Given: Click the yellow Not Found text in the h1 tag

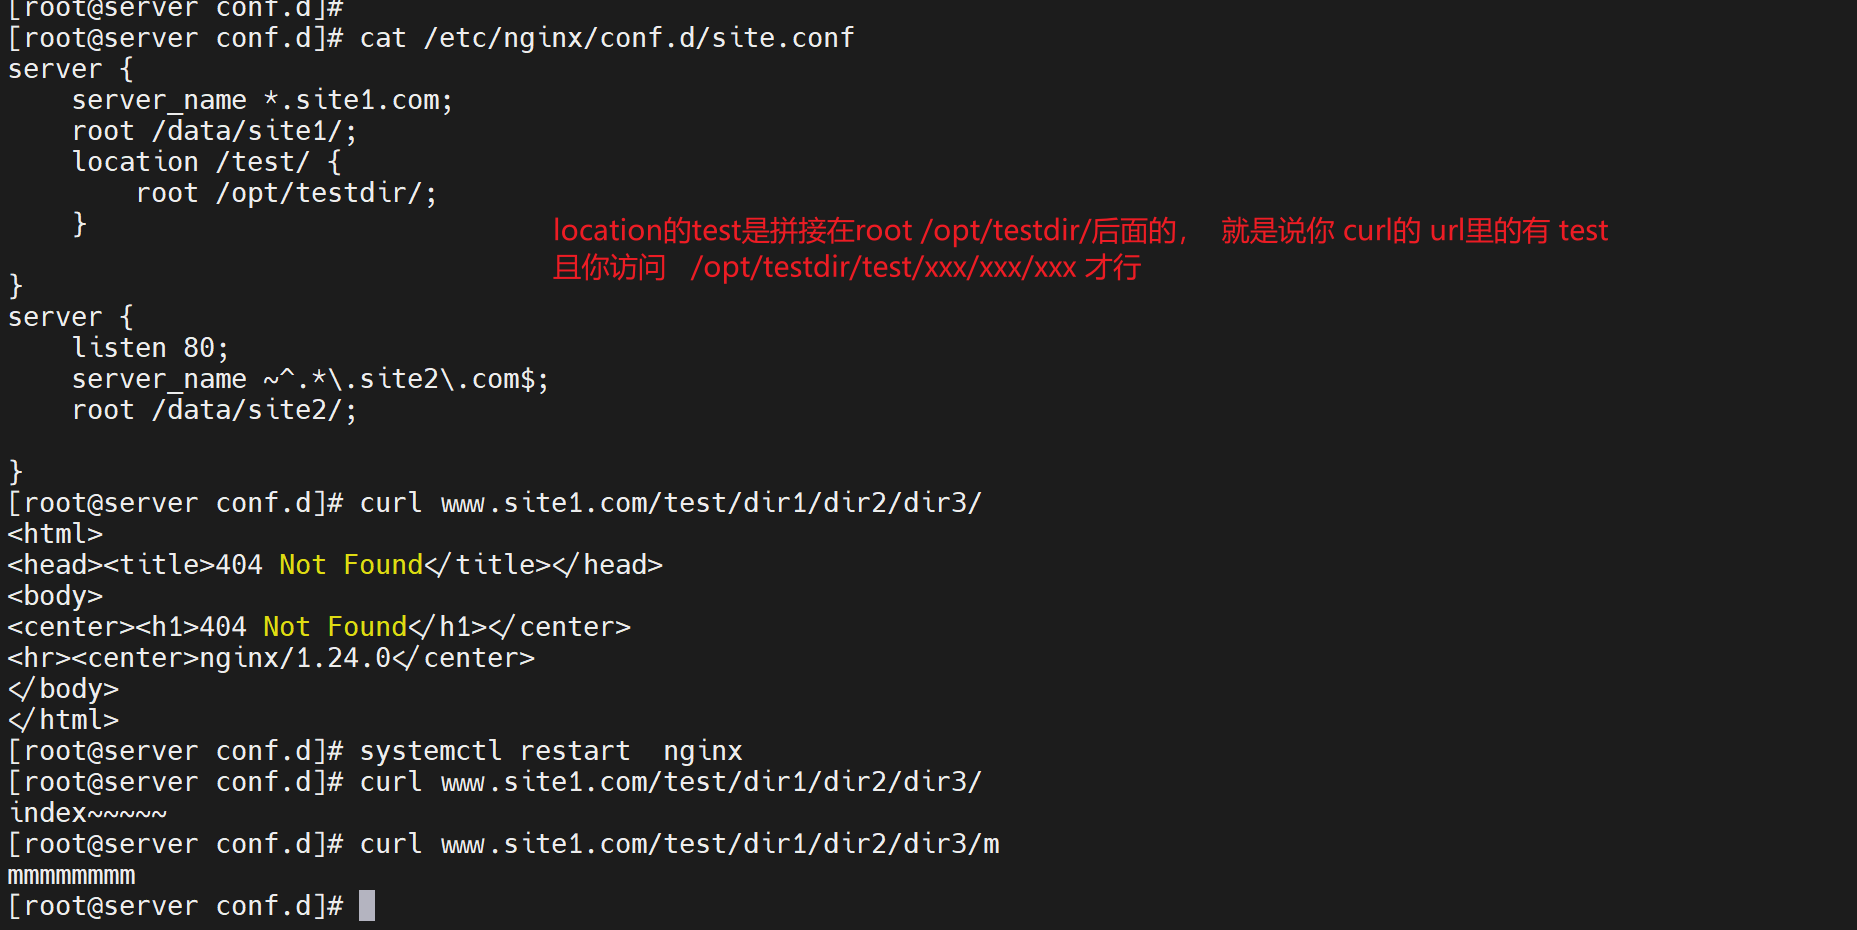Looking at the screenshot, I should coord(335,627).
